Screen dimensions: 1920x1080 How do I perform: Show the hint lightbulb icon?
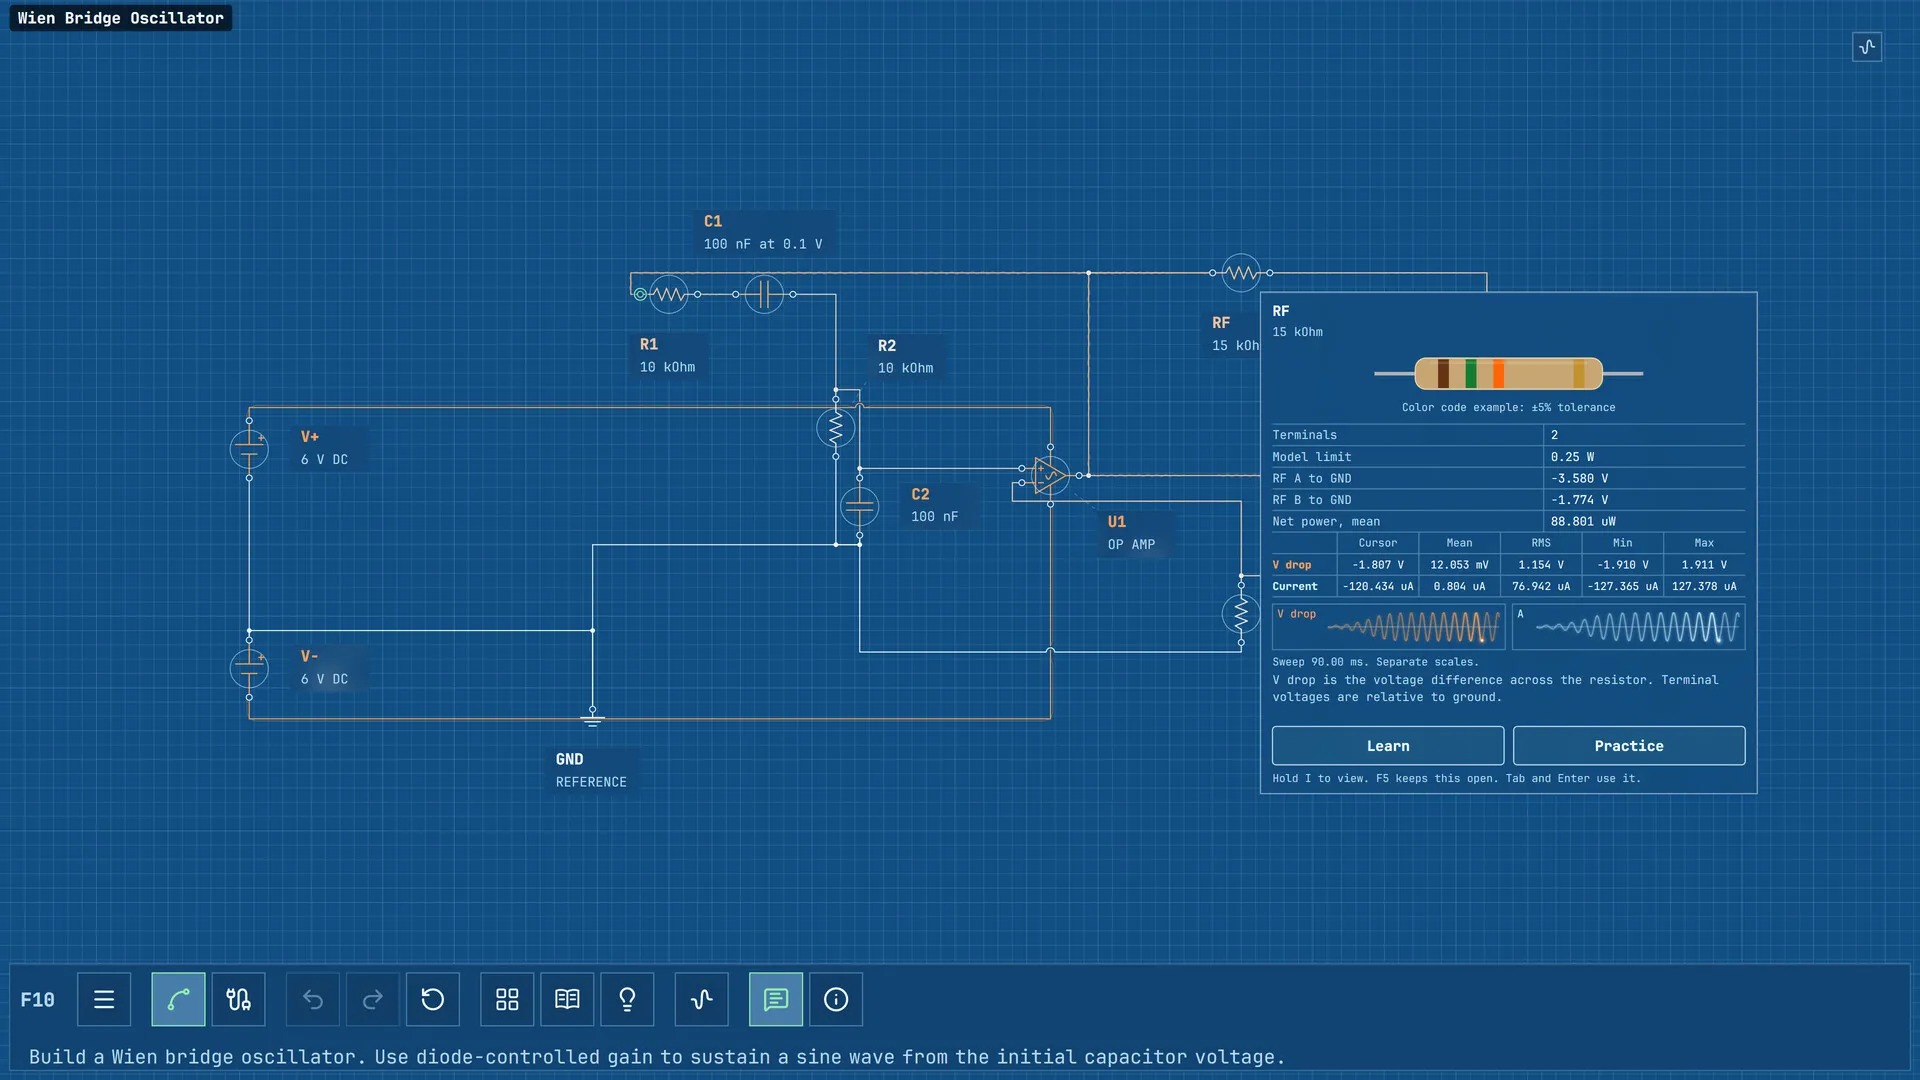pos(627,999)
